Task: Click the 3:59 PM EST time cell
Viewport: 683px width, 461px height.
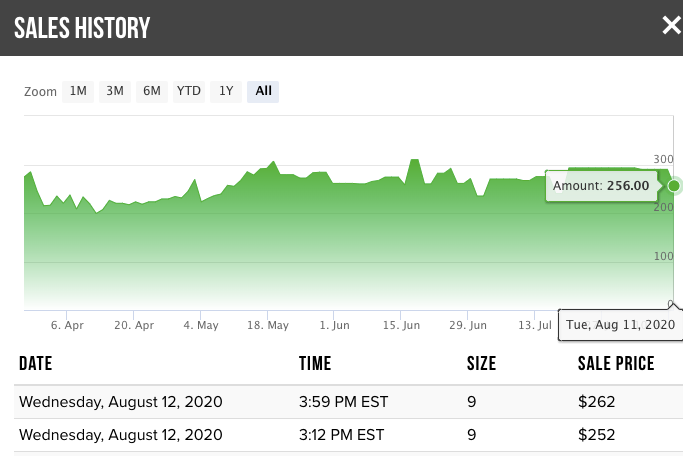Action: tap(342, 403)
